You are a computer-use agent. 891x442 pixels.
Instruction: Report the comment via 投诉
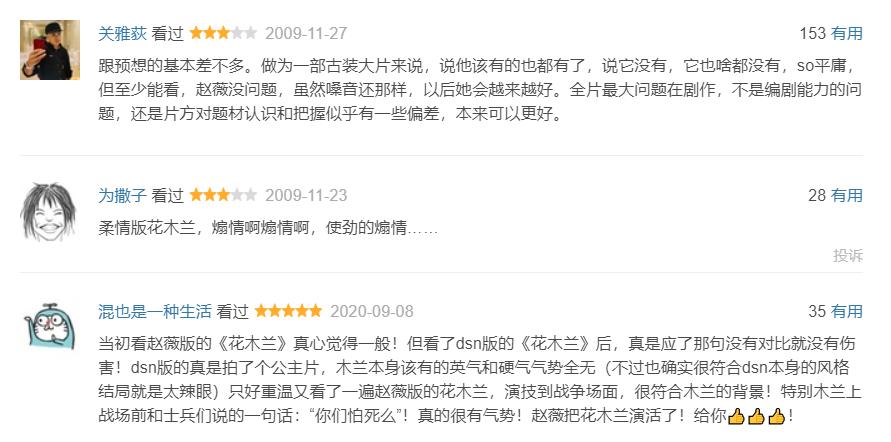[x=848, y=256]
